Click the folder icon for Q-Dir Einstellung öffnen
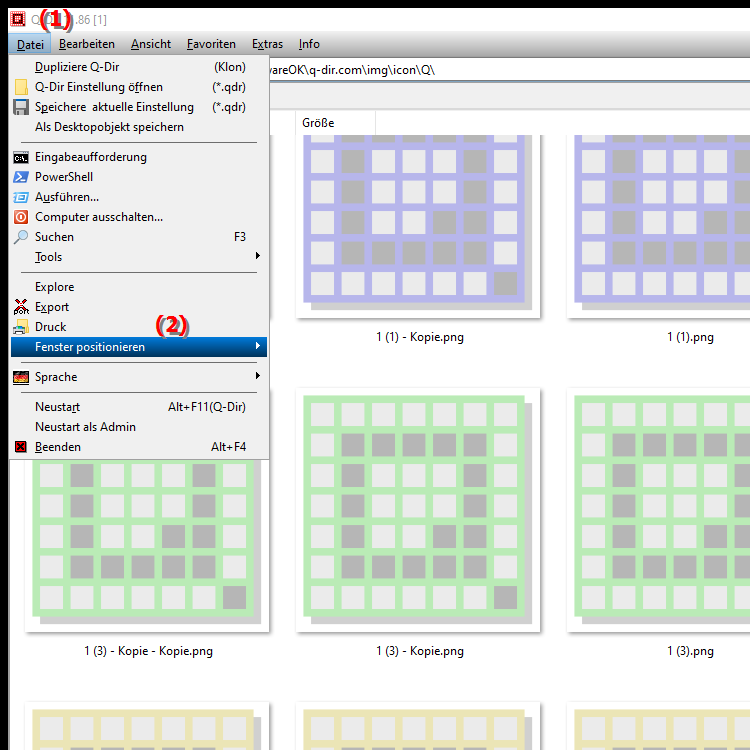The width and height of the screenshot is (750, 750). click(21, 87)
